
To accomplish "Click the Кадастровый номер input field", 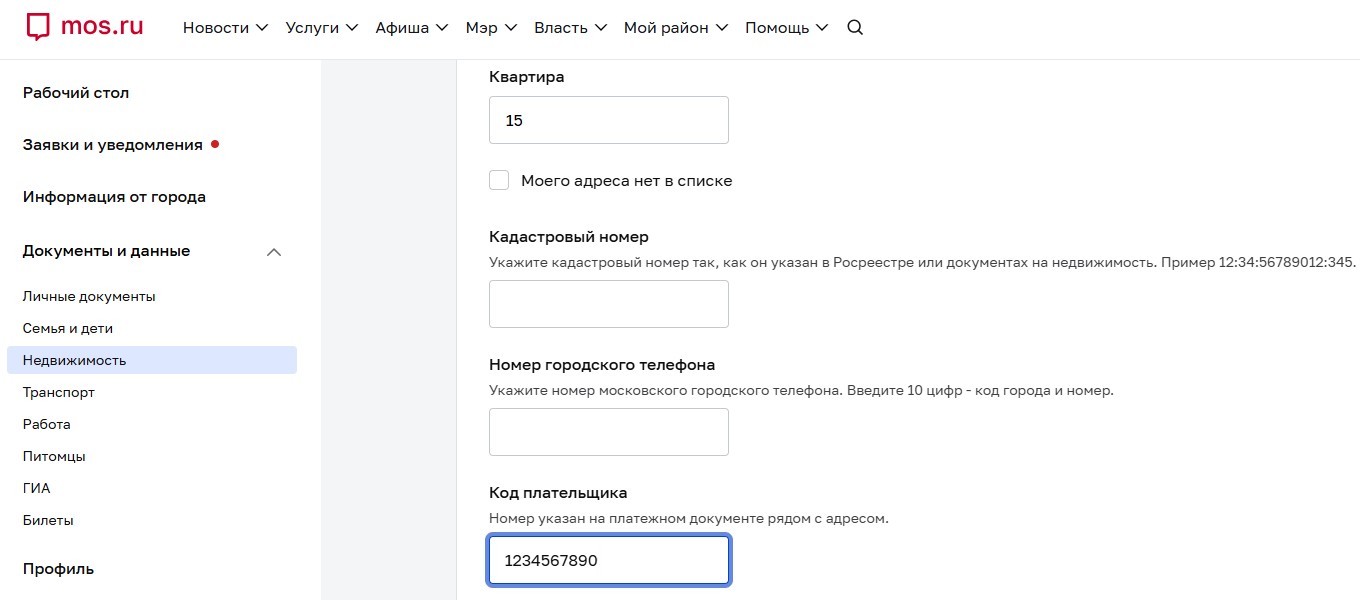I will 608,304.
